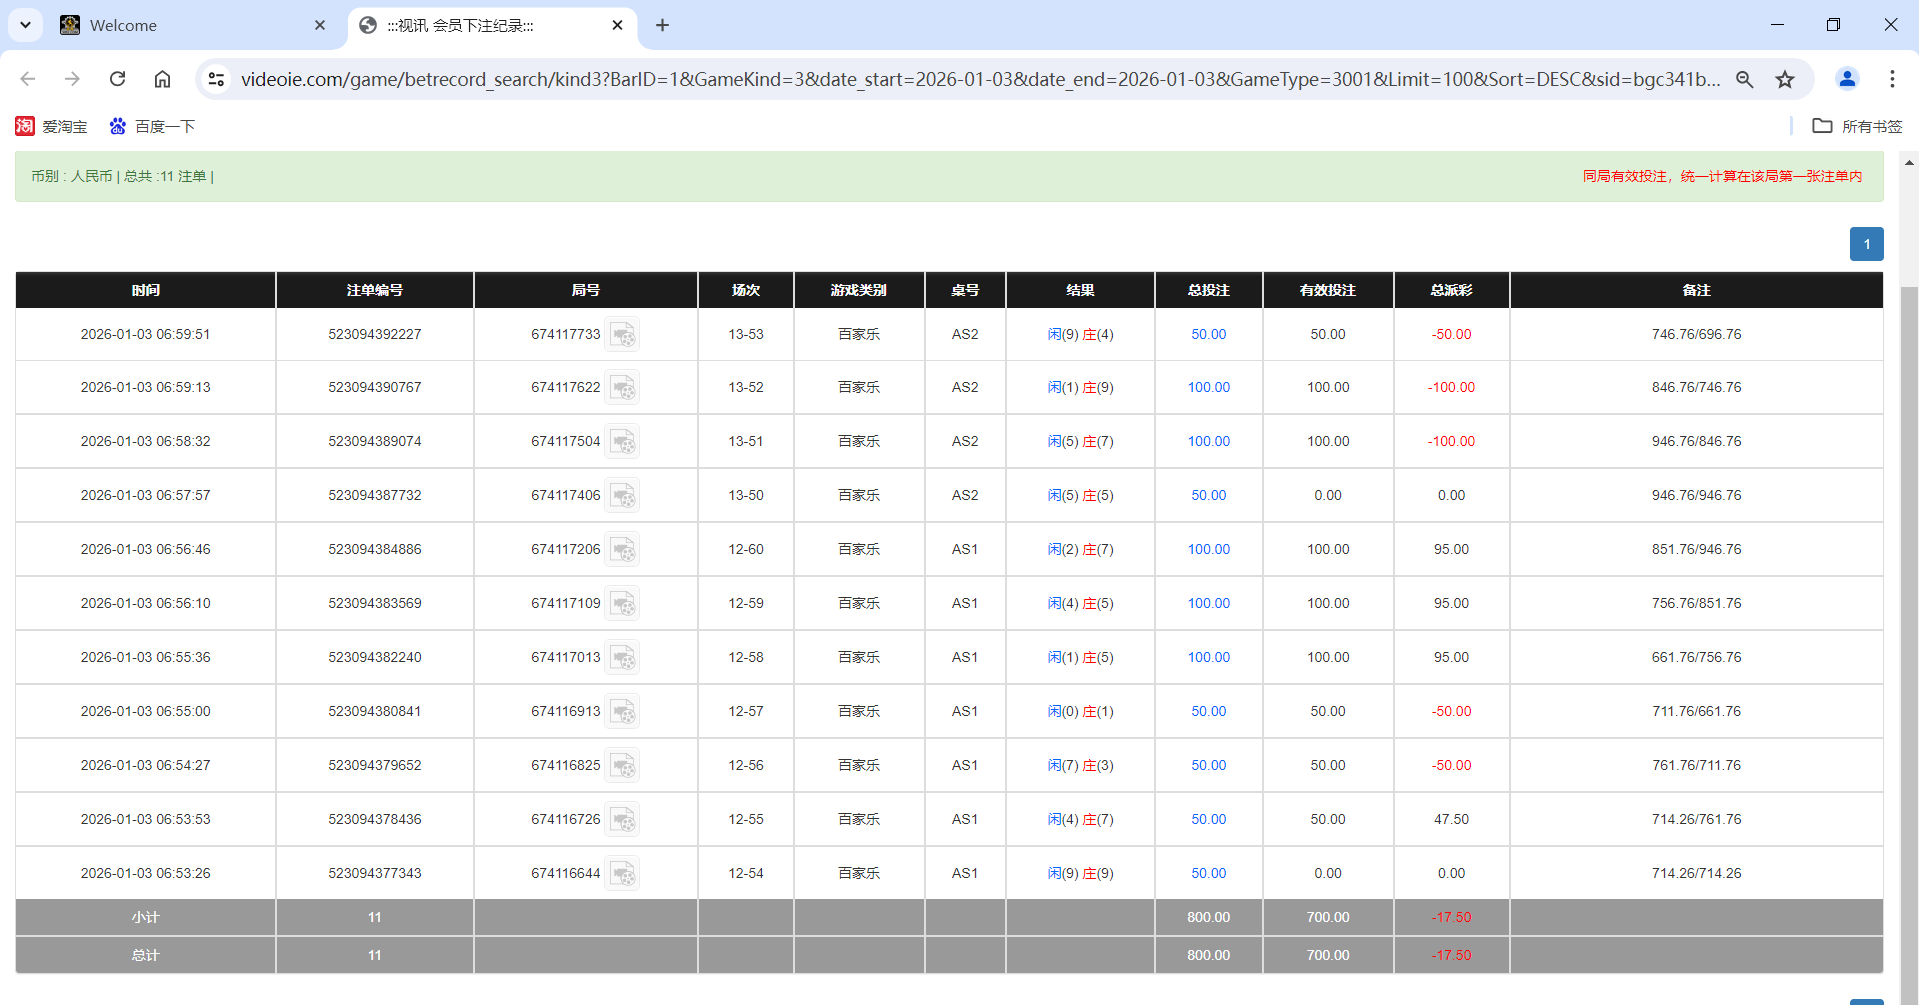Screen dimensions: 1919x1005
Task: Open the tab search dropdown chevron
Action: coord(25,25)
